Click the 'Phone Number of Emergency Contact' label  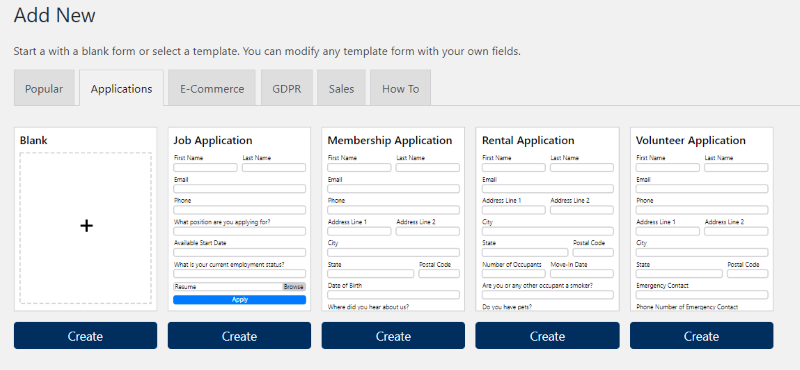(687, 307)
